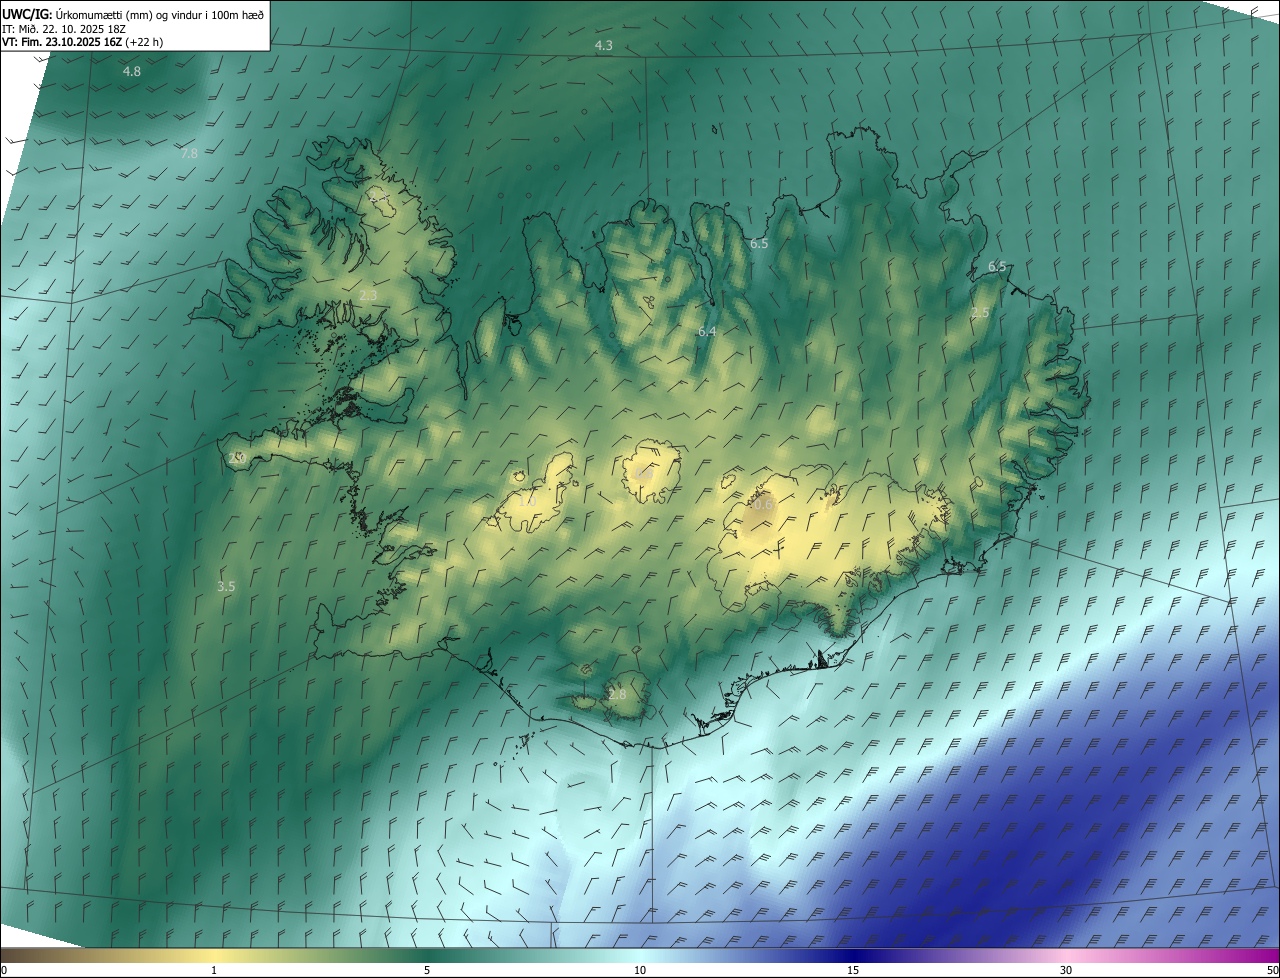Click the pink color band above the 30 tick

pos(1066,955)
